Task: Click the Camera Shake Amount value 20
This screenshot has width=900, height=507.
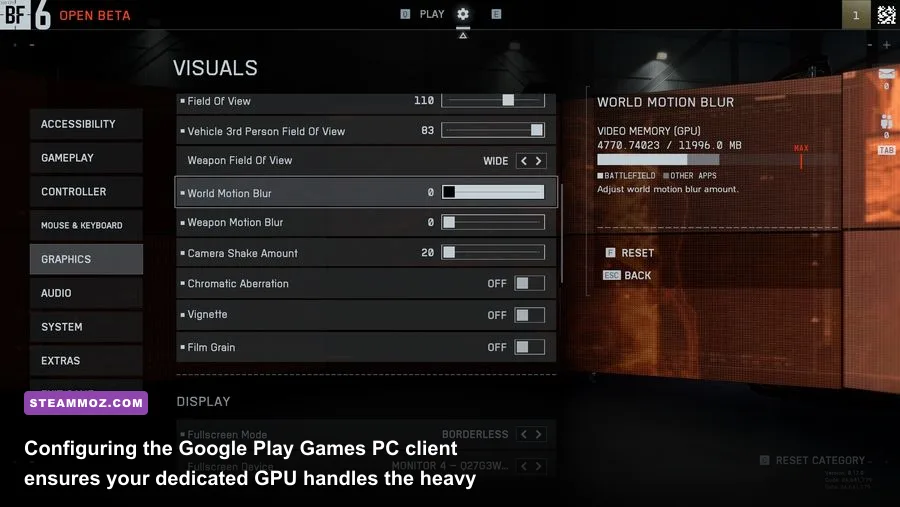Action: 428,253
